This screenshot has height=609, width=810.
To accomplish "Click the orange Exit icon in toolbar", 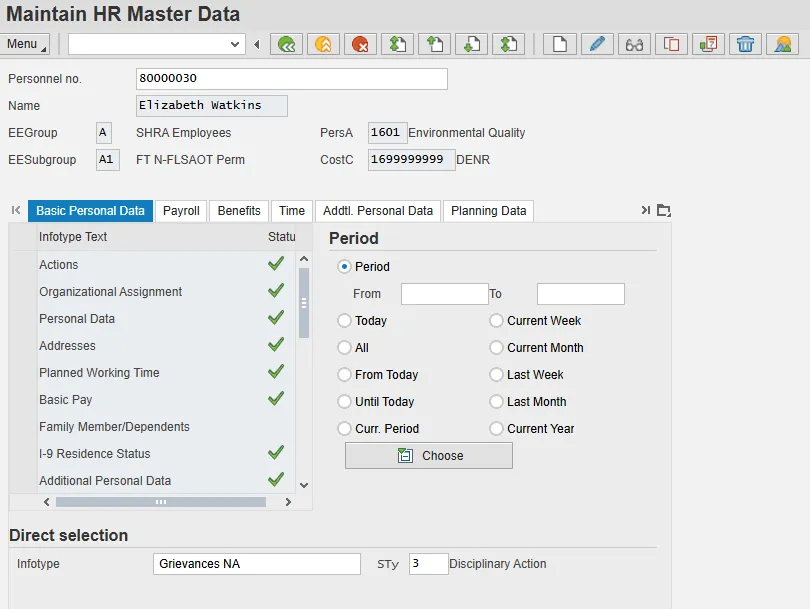I will [x=323, y=44].
